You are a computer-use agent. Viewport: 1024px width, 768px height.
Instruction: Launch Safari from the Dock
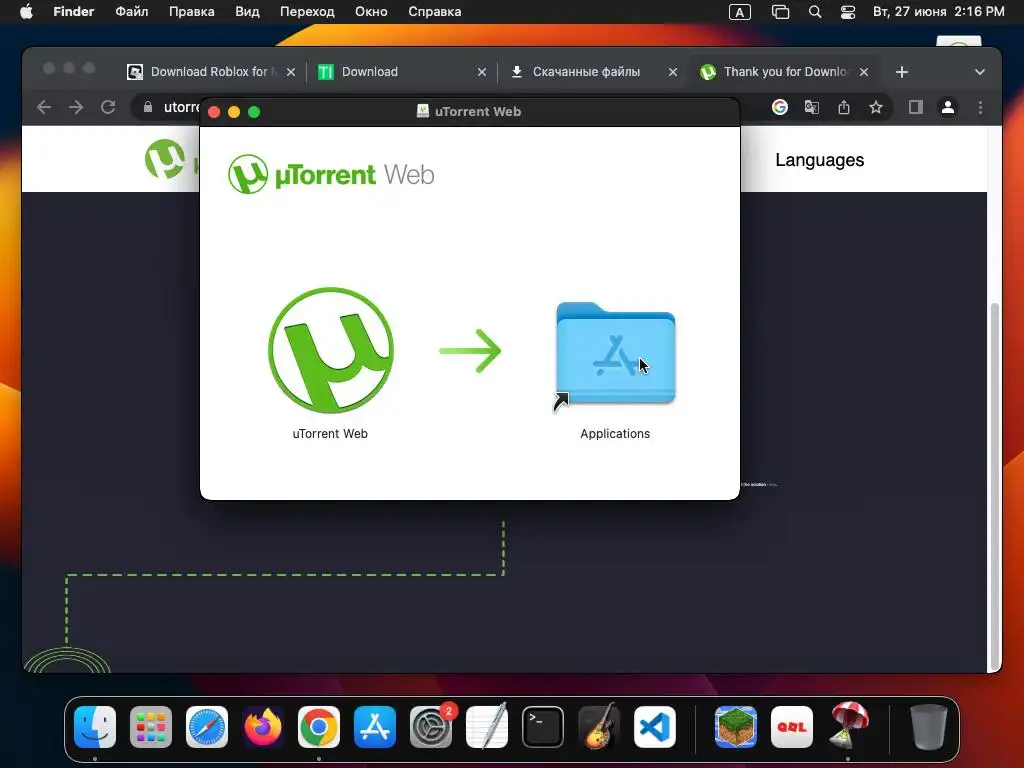(207, 727)
